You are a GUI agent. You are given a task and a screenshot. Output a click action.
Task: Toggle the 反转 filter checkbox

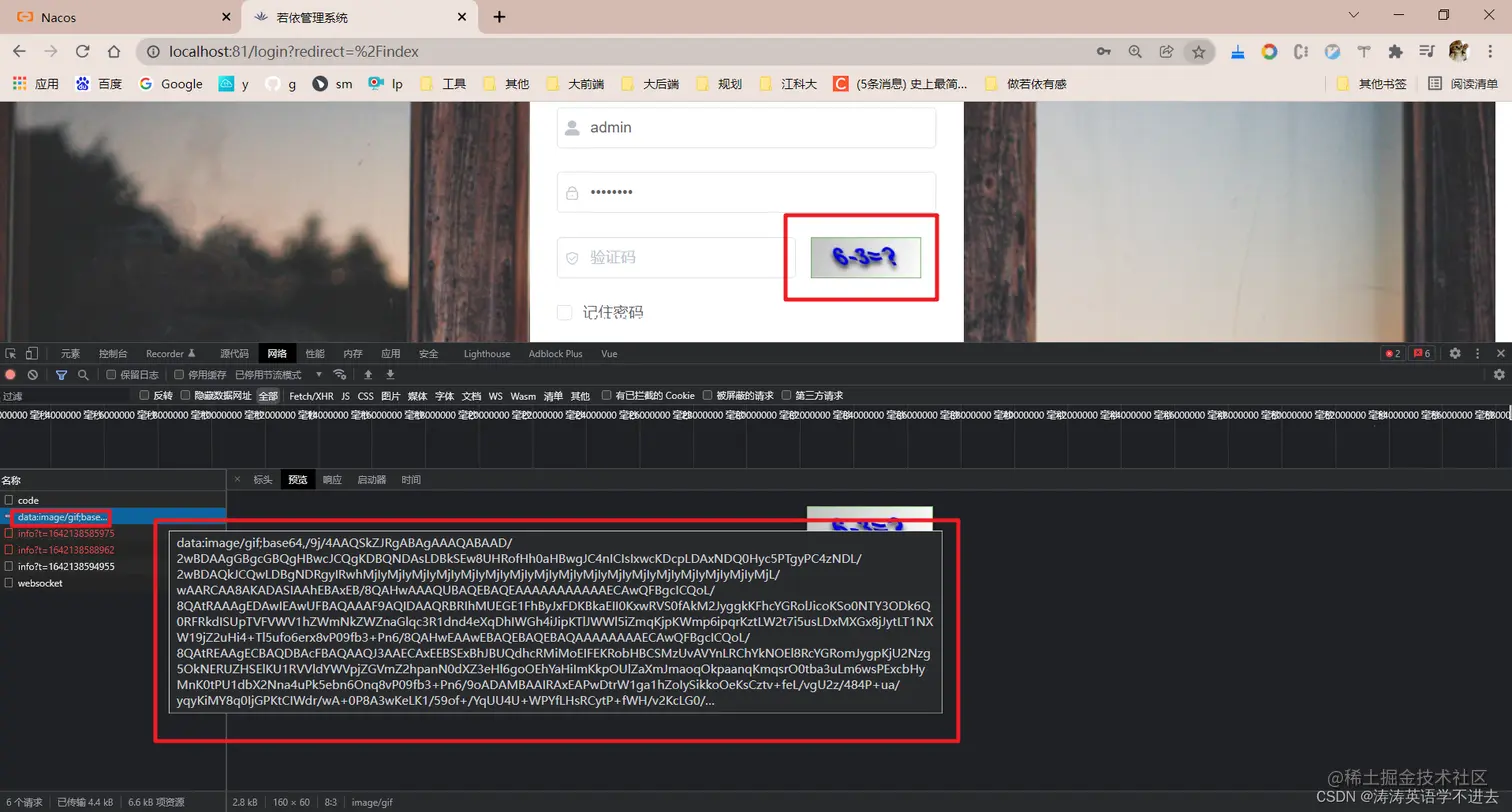(x=144, y=395)
